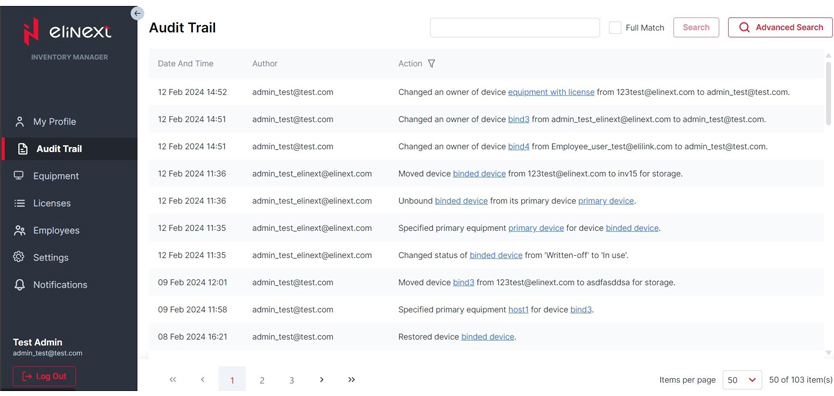
Task: Click author in the 12 Feb 14:52 row
Action: (x=293, y=92)
